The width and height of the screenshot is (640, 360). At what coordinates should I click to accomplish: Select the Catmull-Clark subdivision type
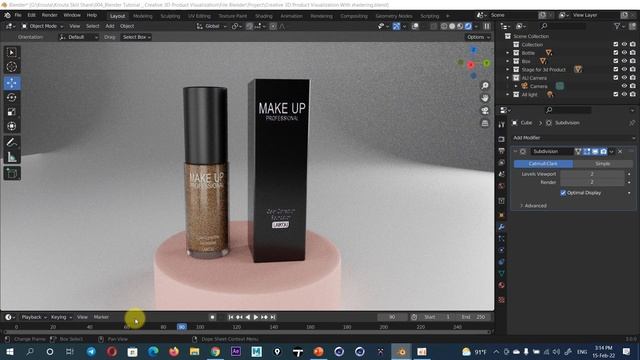(x=543, y=164)
